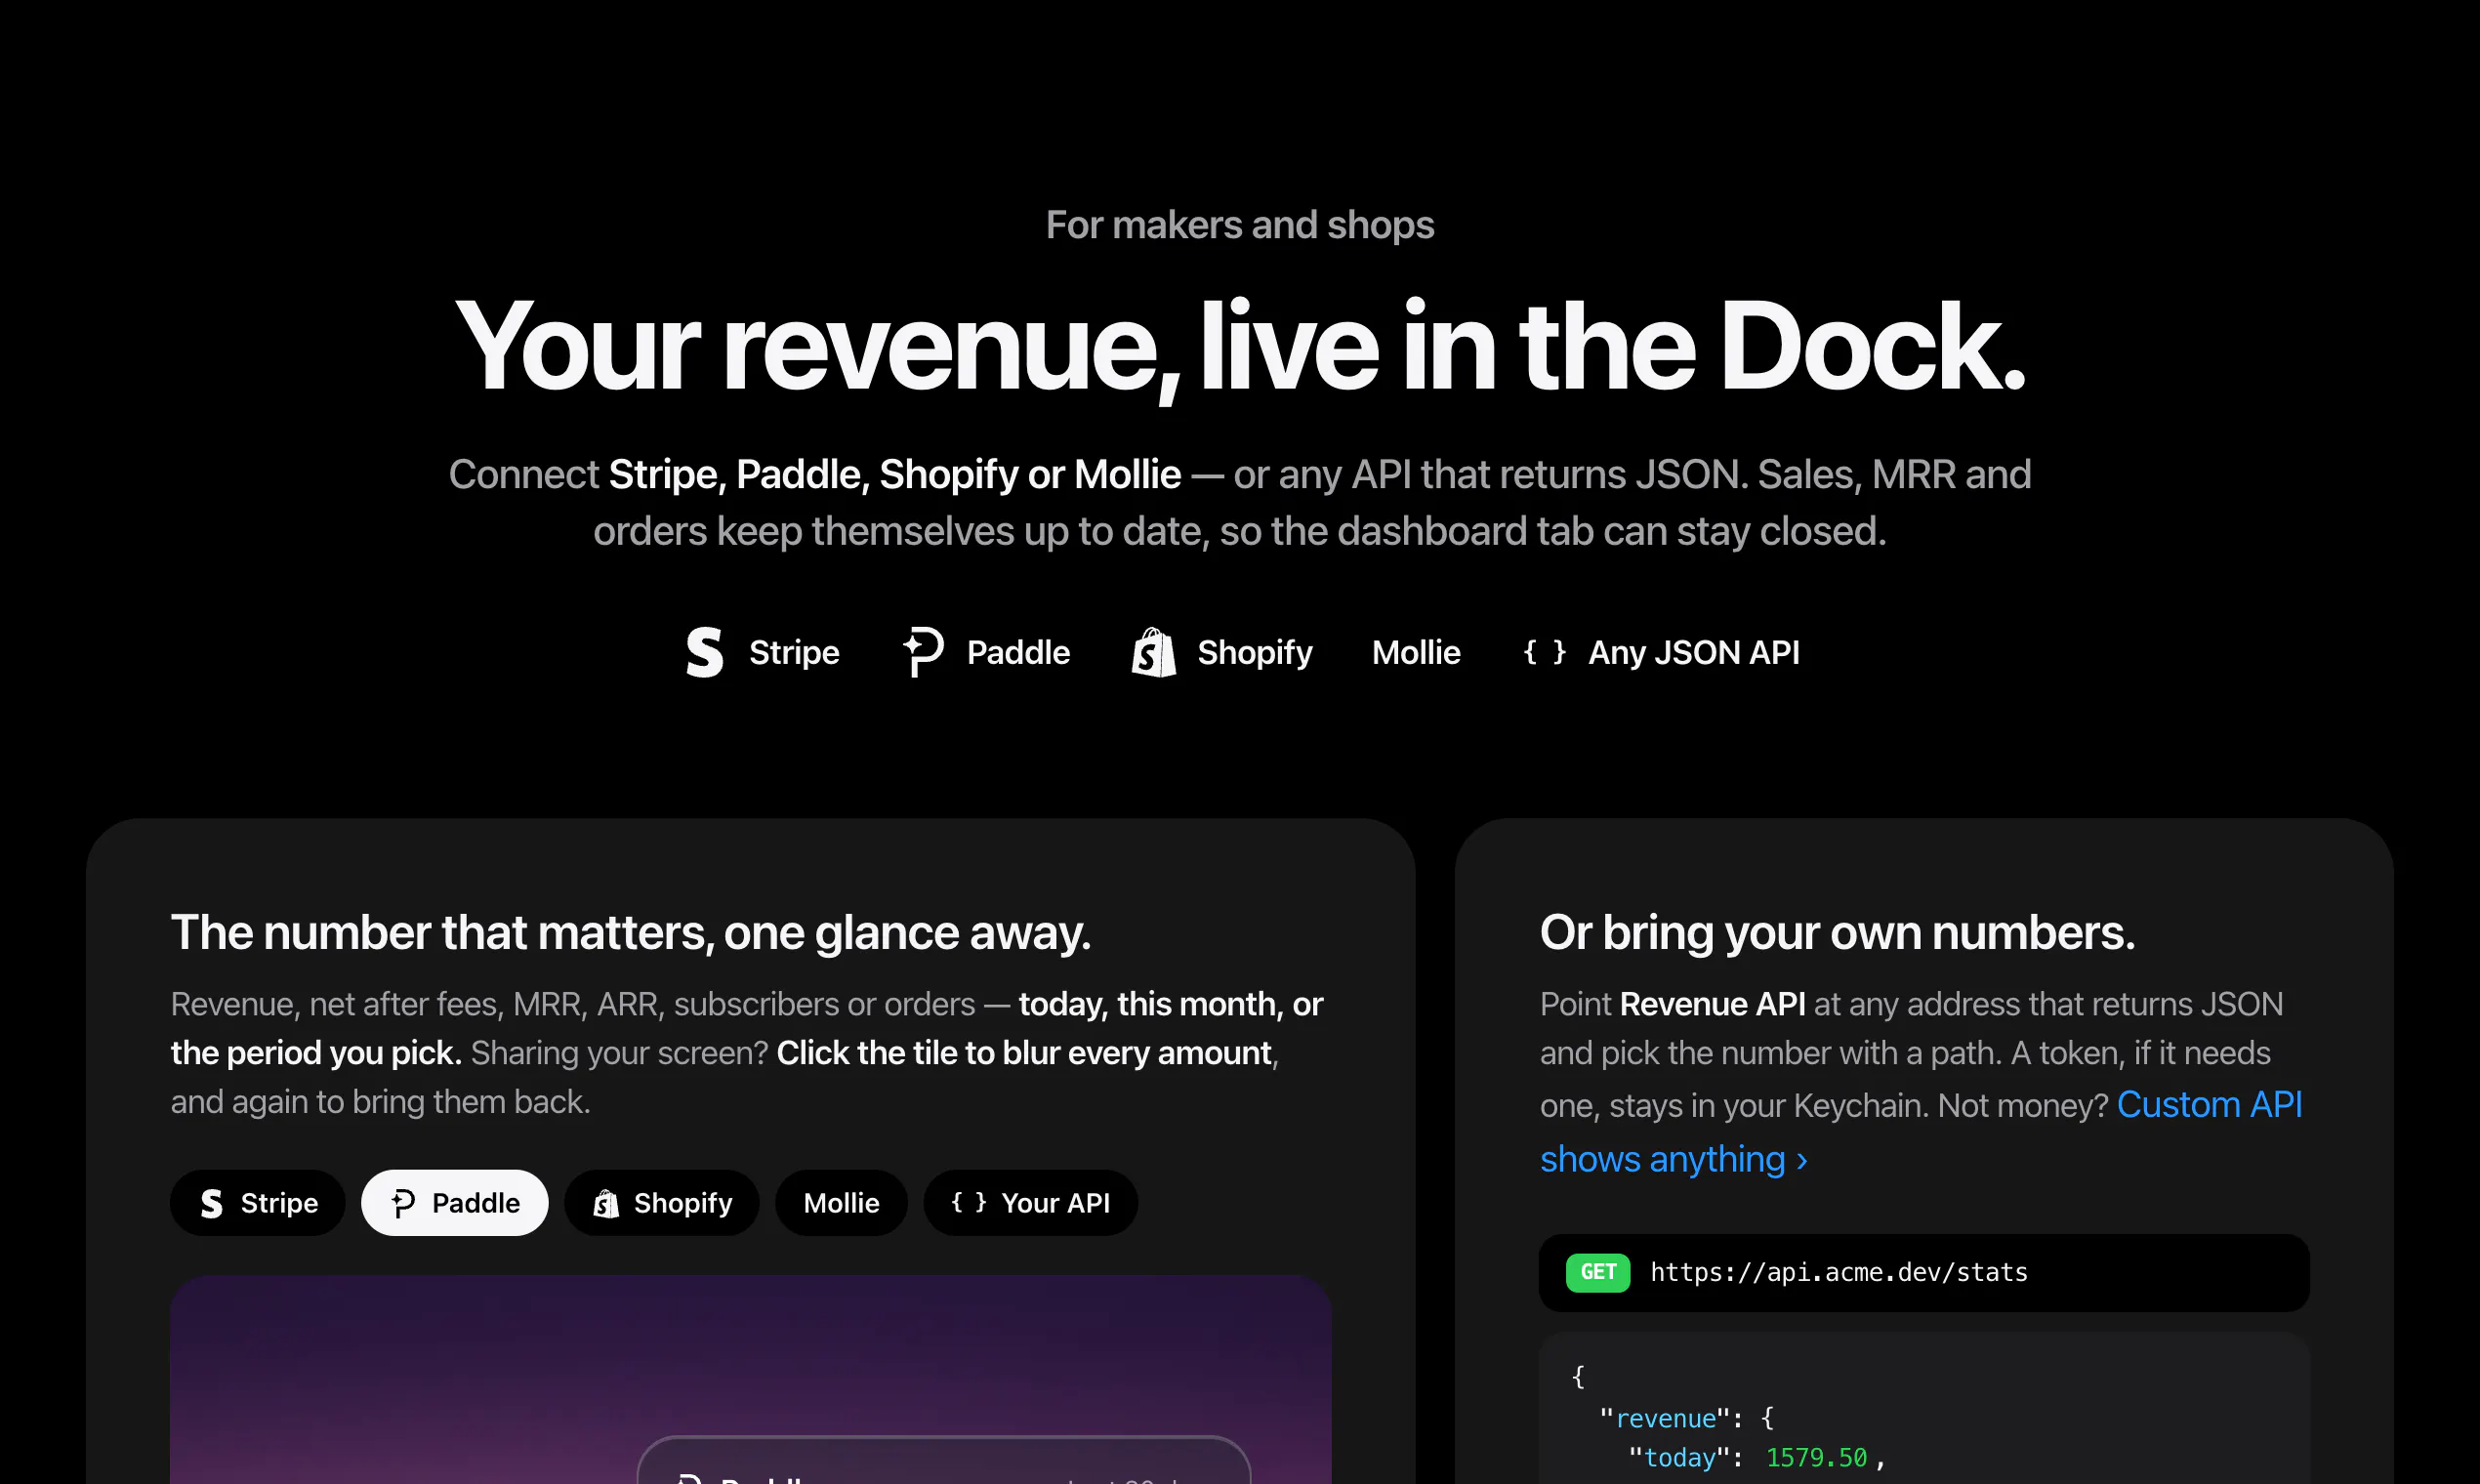This screenshot has height=1484, width=2480.
Task: Switch to the Shopify pill tab
Action: pyautogui.click(x=662, y=1203)
